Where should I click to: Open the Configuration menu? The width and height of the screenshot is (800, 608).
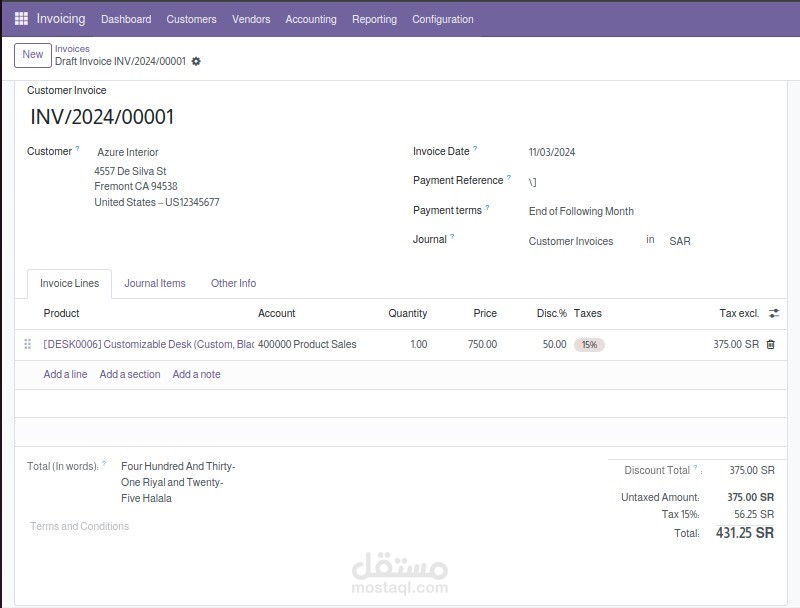coord(443,19)
